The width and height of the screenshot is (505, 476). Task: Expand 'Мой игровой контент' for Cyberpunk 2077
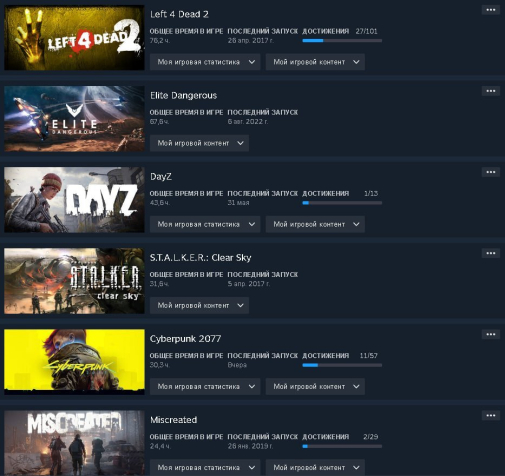click(x=315, y=386)
